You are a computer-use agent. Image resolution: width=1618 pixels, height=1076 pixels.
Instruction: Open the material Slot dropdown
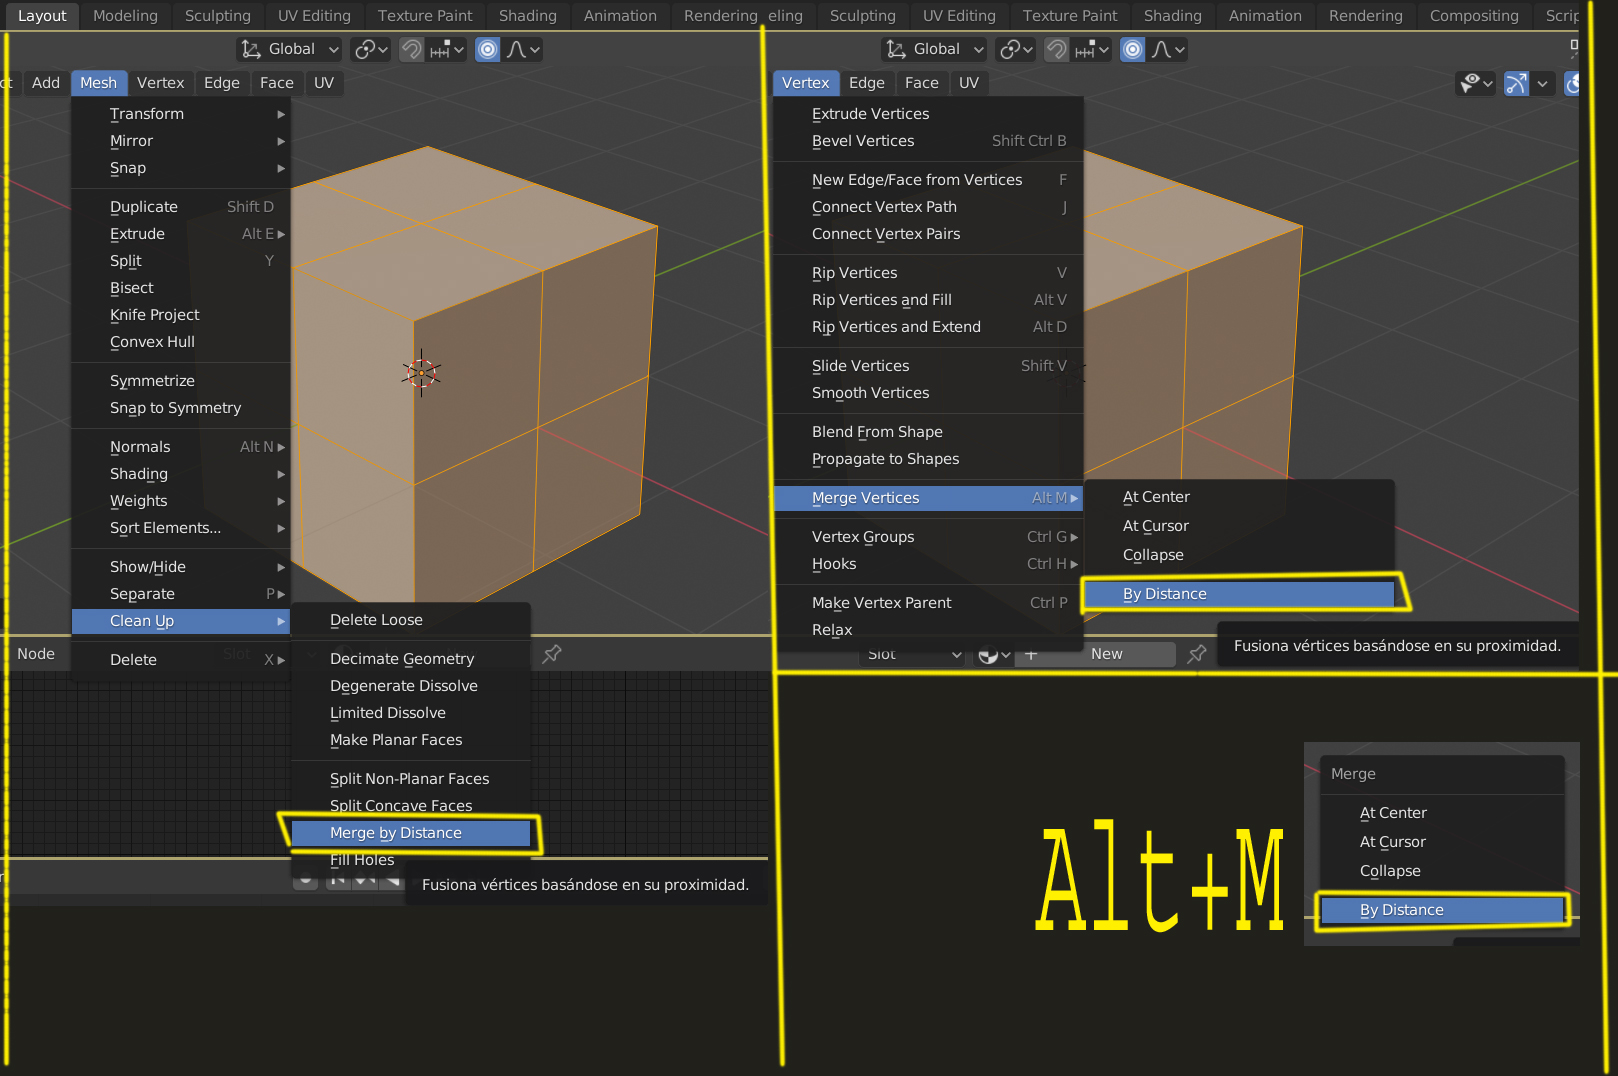[x=912, y=655]
